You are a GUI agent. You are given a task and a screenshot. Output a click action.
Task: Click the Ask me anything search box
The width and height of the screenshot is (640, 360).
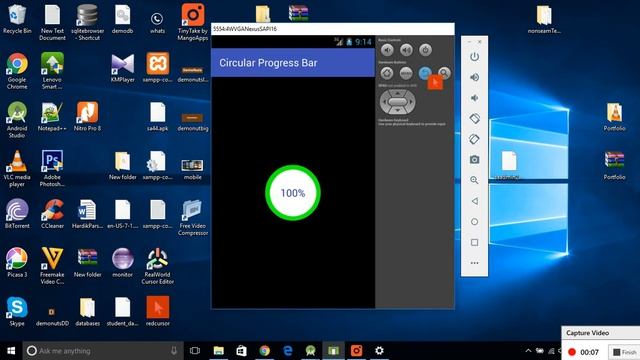click(103, 351)
